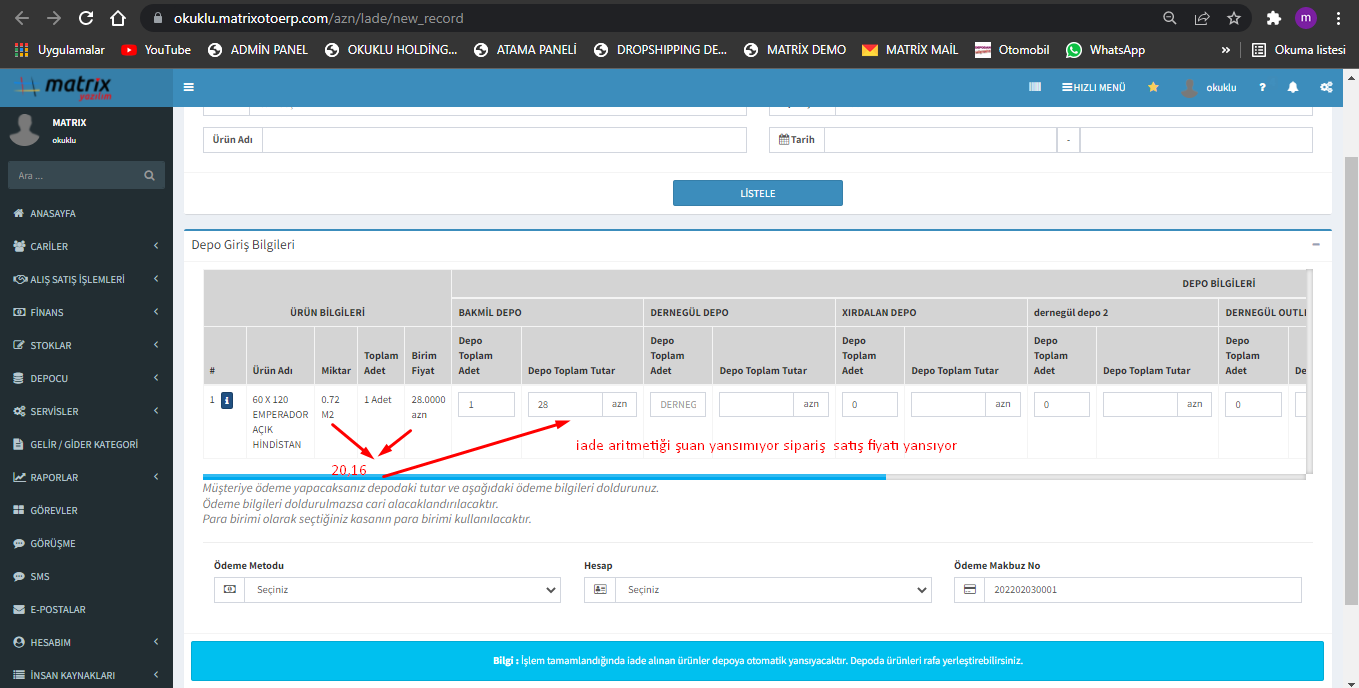The image size is (1359, 688).
Task: Expand the CARİLER sidebar menu
Action: click(86, 246)
